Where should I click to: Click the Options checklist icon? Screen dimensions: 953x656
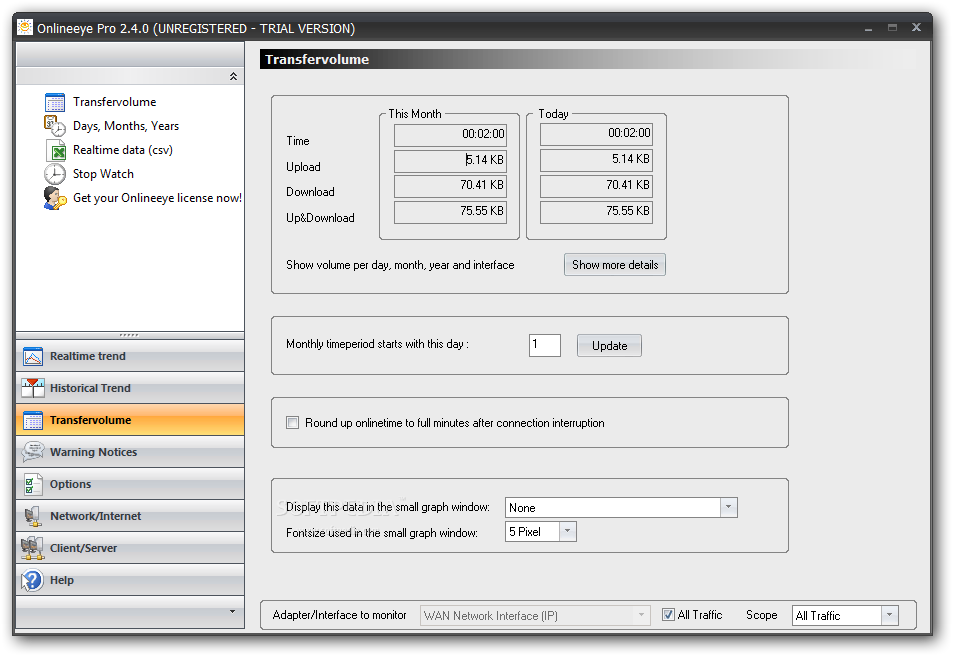tap(33, 484)
